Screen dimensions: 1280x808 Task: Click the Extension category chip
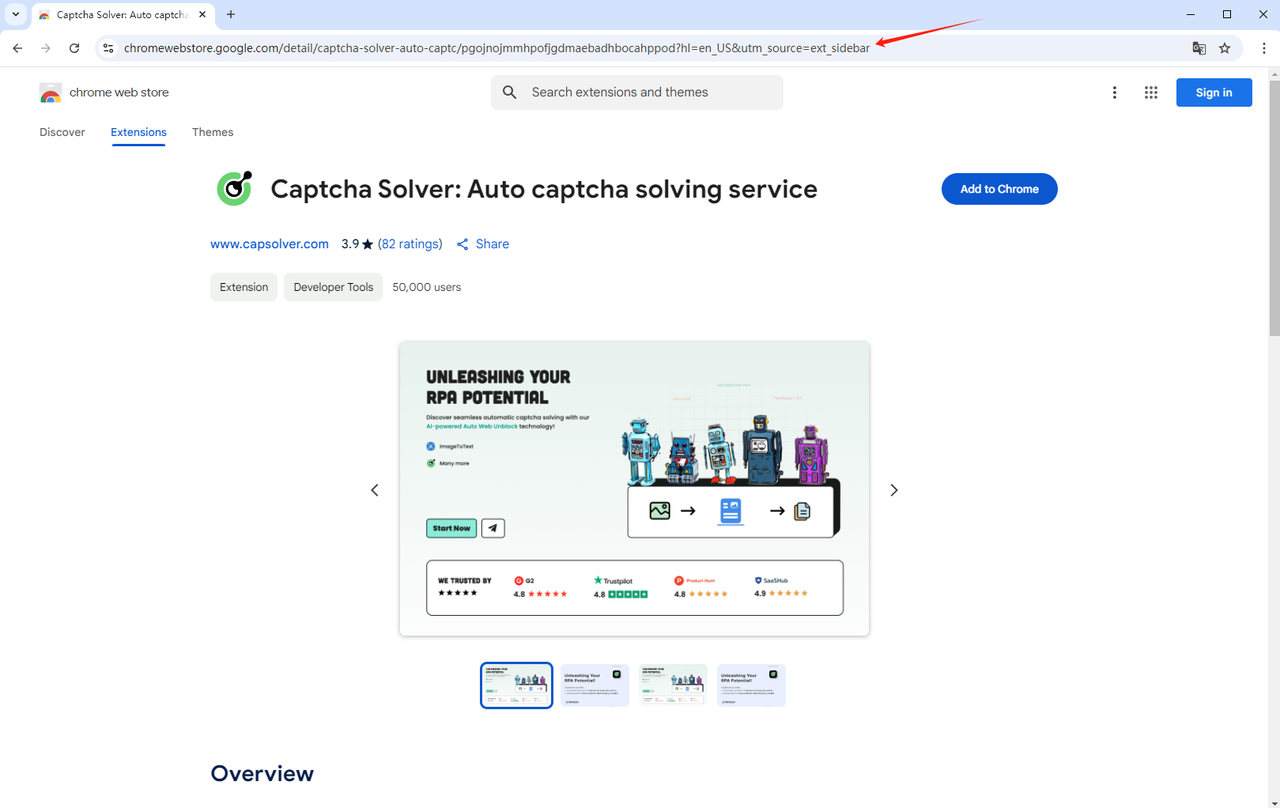(244, 287)
